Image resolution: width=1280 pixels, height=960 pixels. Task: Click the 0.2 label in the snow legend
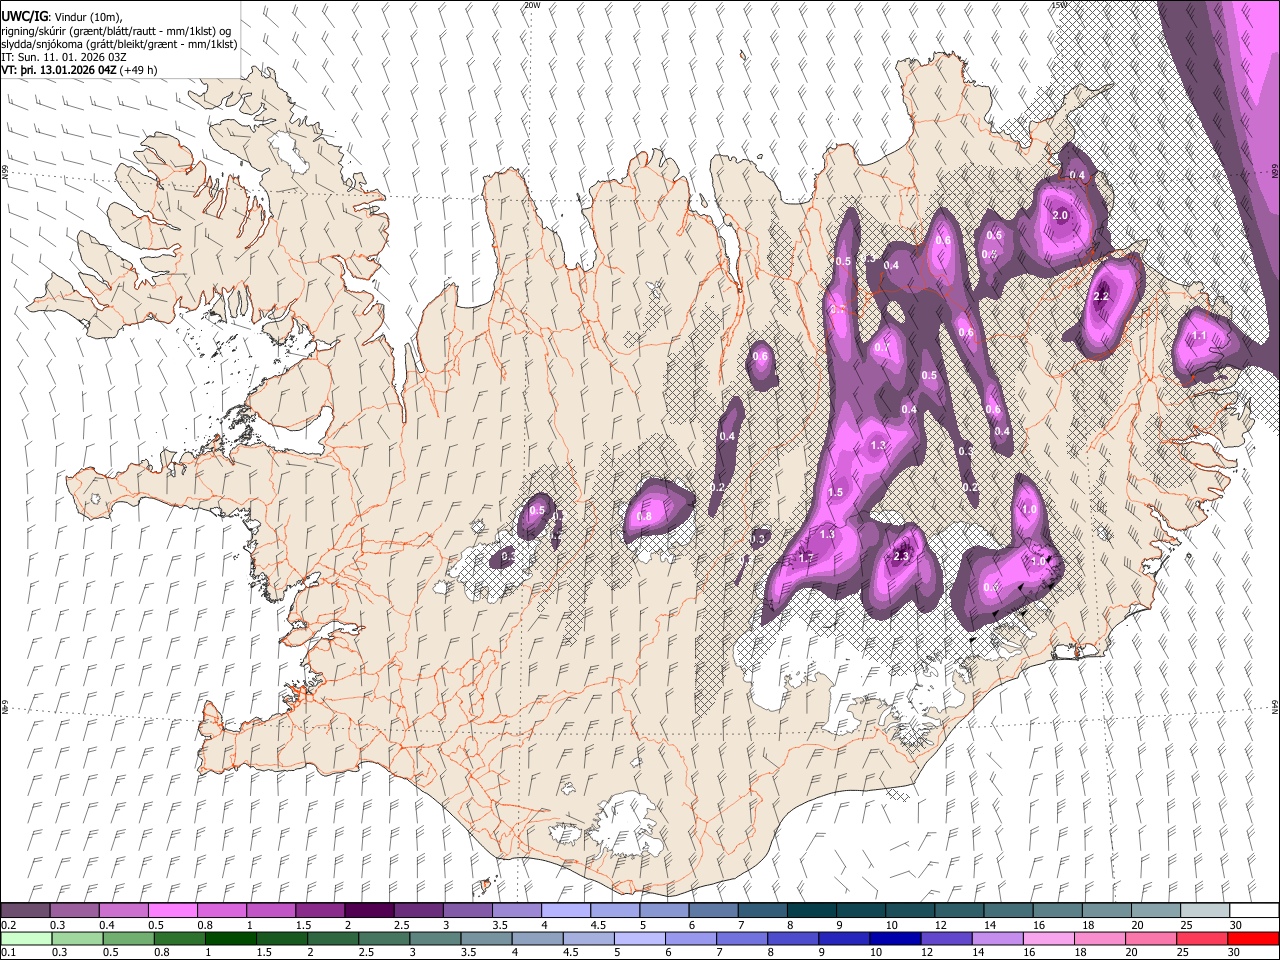pos(8,925)
